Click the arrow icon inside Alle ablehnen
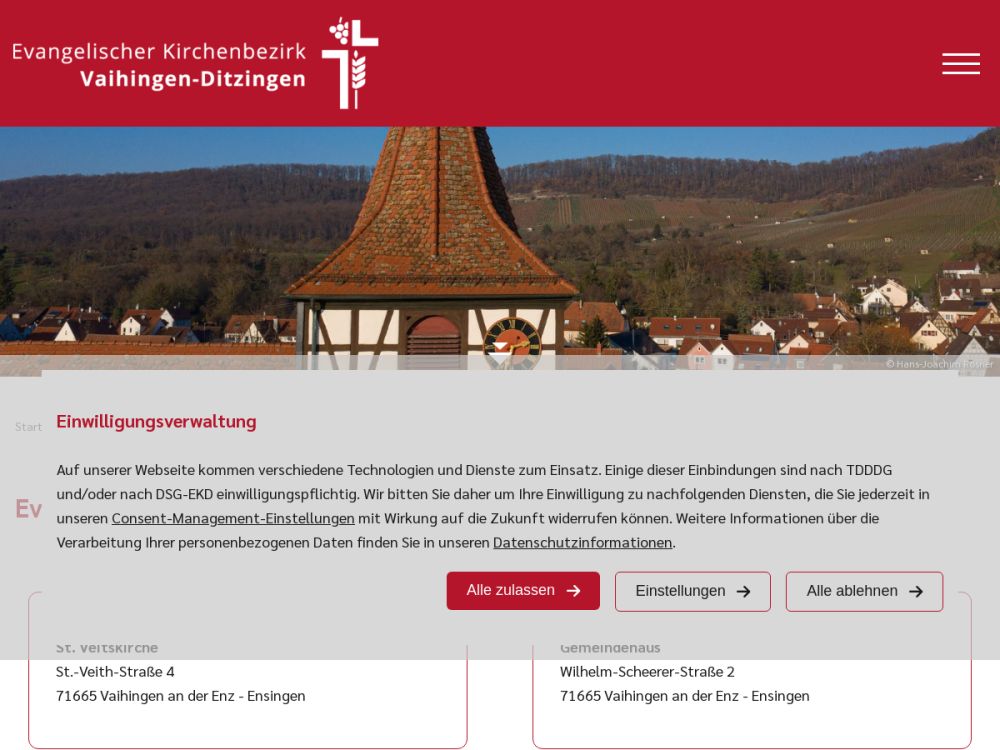 pyautogui.click(x=916, y=592)
